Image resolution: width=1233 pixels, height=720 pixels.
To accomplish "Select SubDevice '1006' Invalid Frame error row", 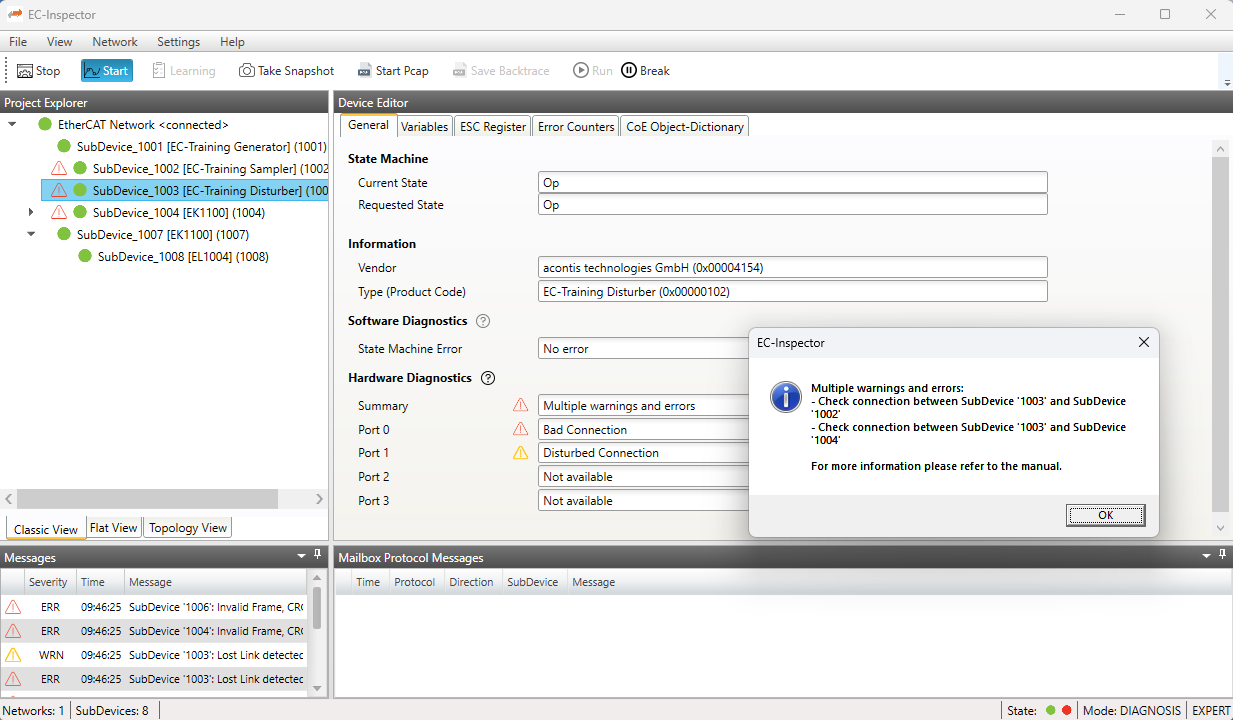I will click(x=154, y=607).
